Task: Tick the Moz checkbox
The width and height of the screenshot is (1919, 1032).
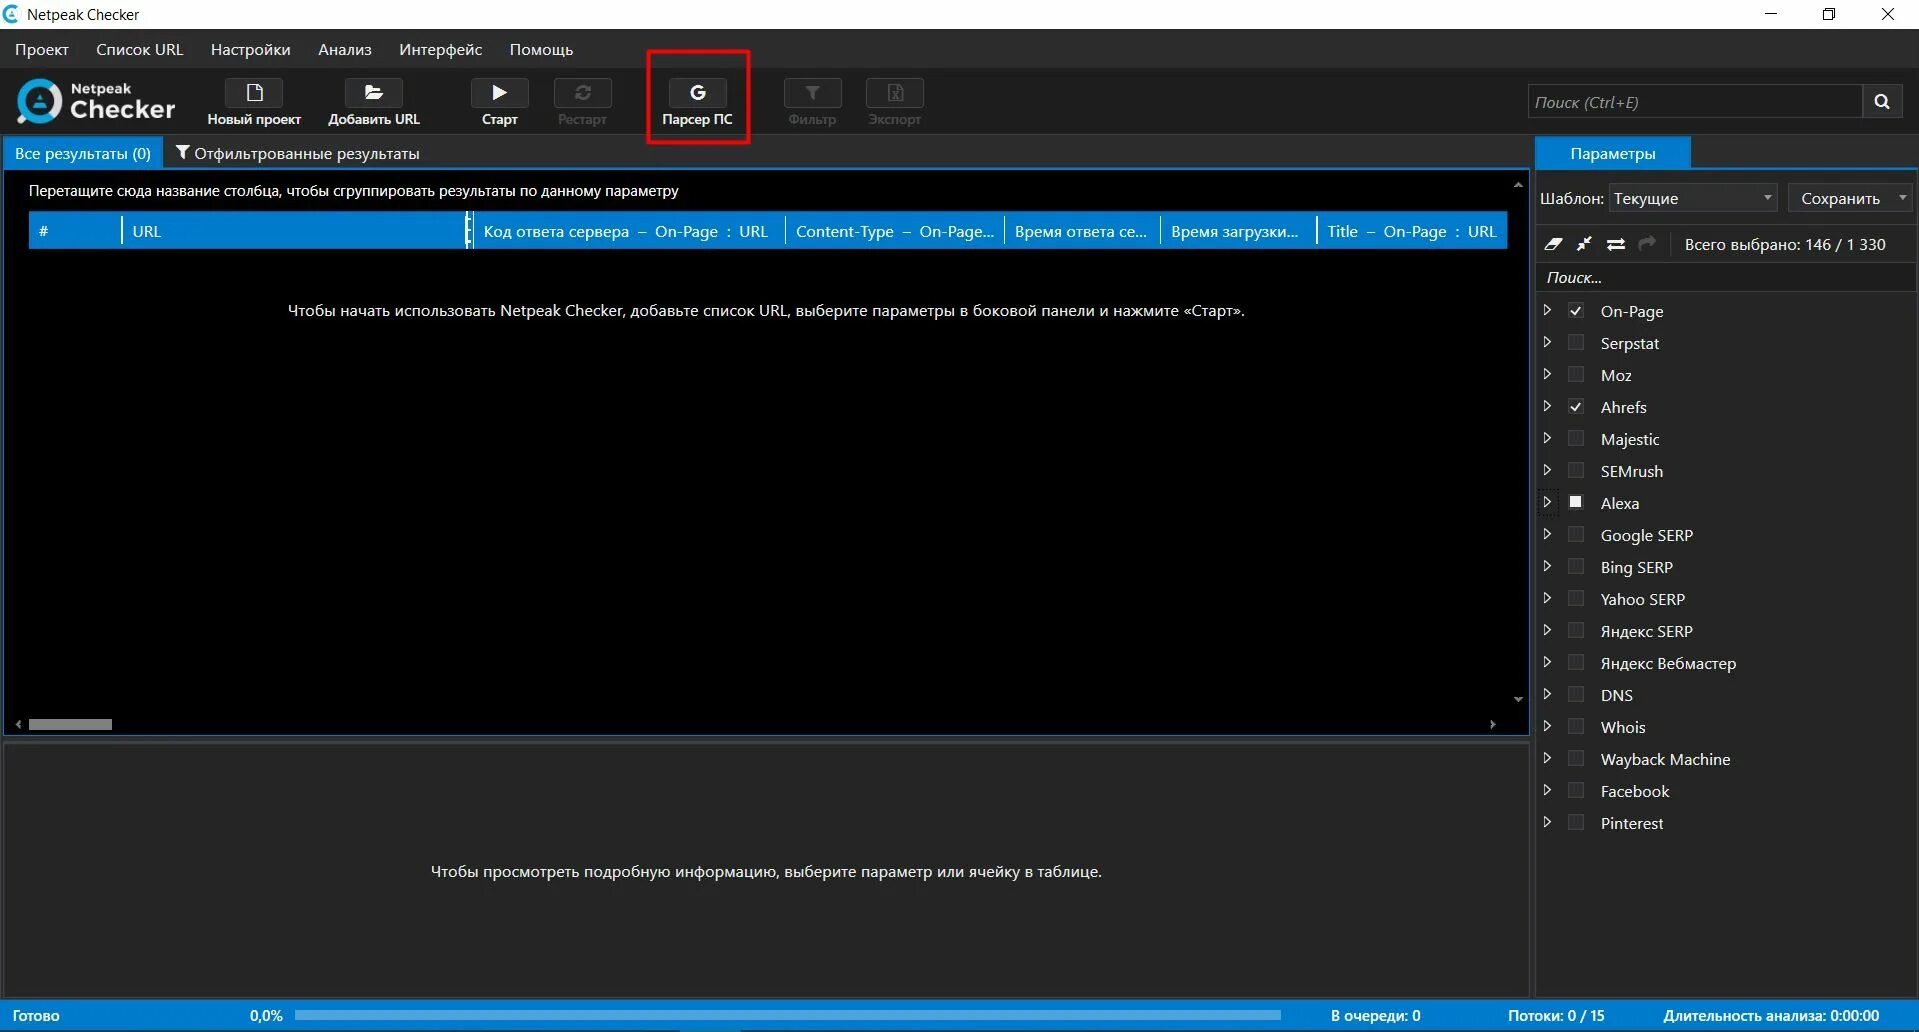Action: pos(1576,375)
